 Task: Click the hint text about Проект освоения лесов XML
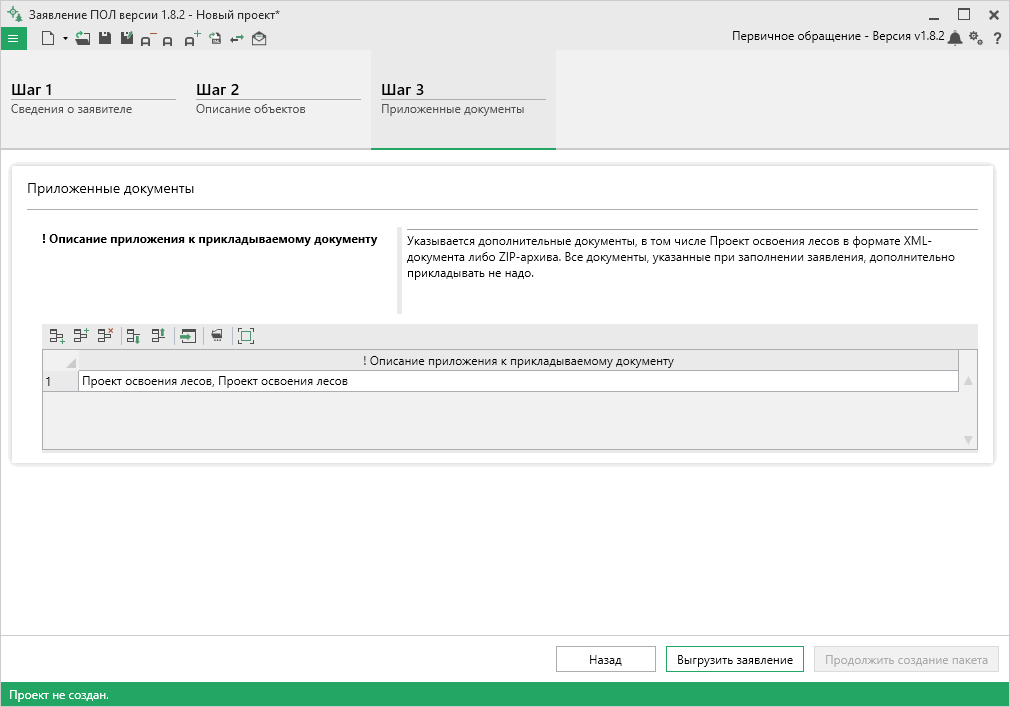[680, 257]
